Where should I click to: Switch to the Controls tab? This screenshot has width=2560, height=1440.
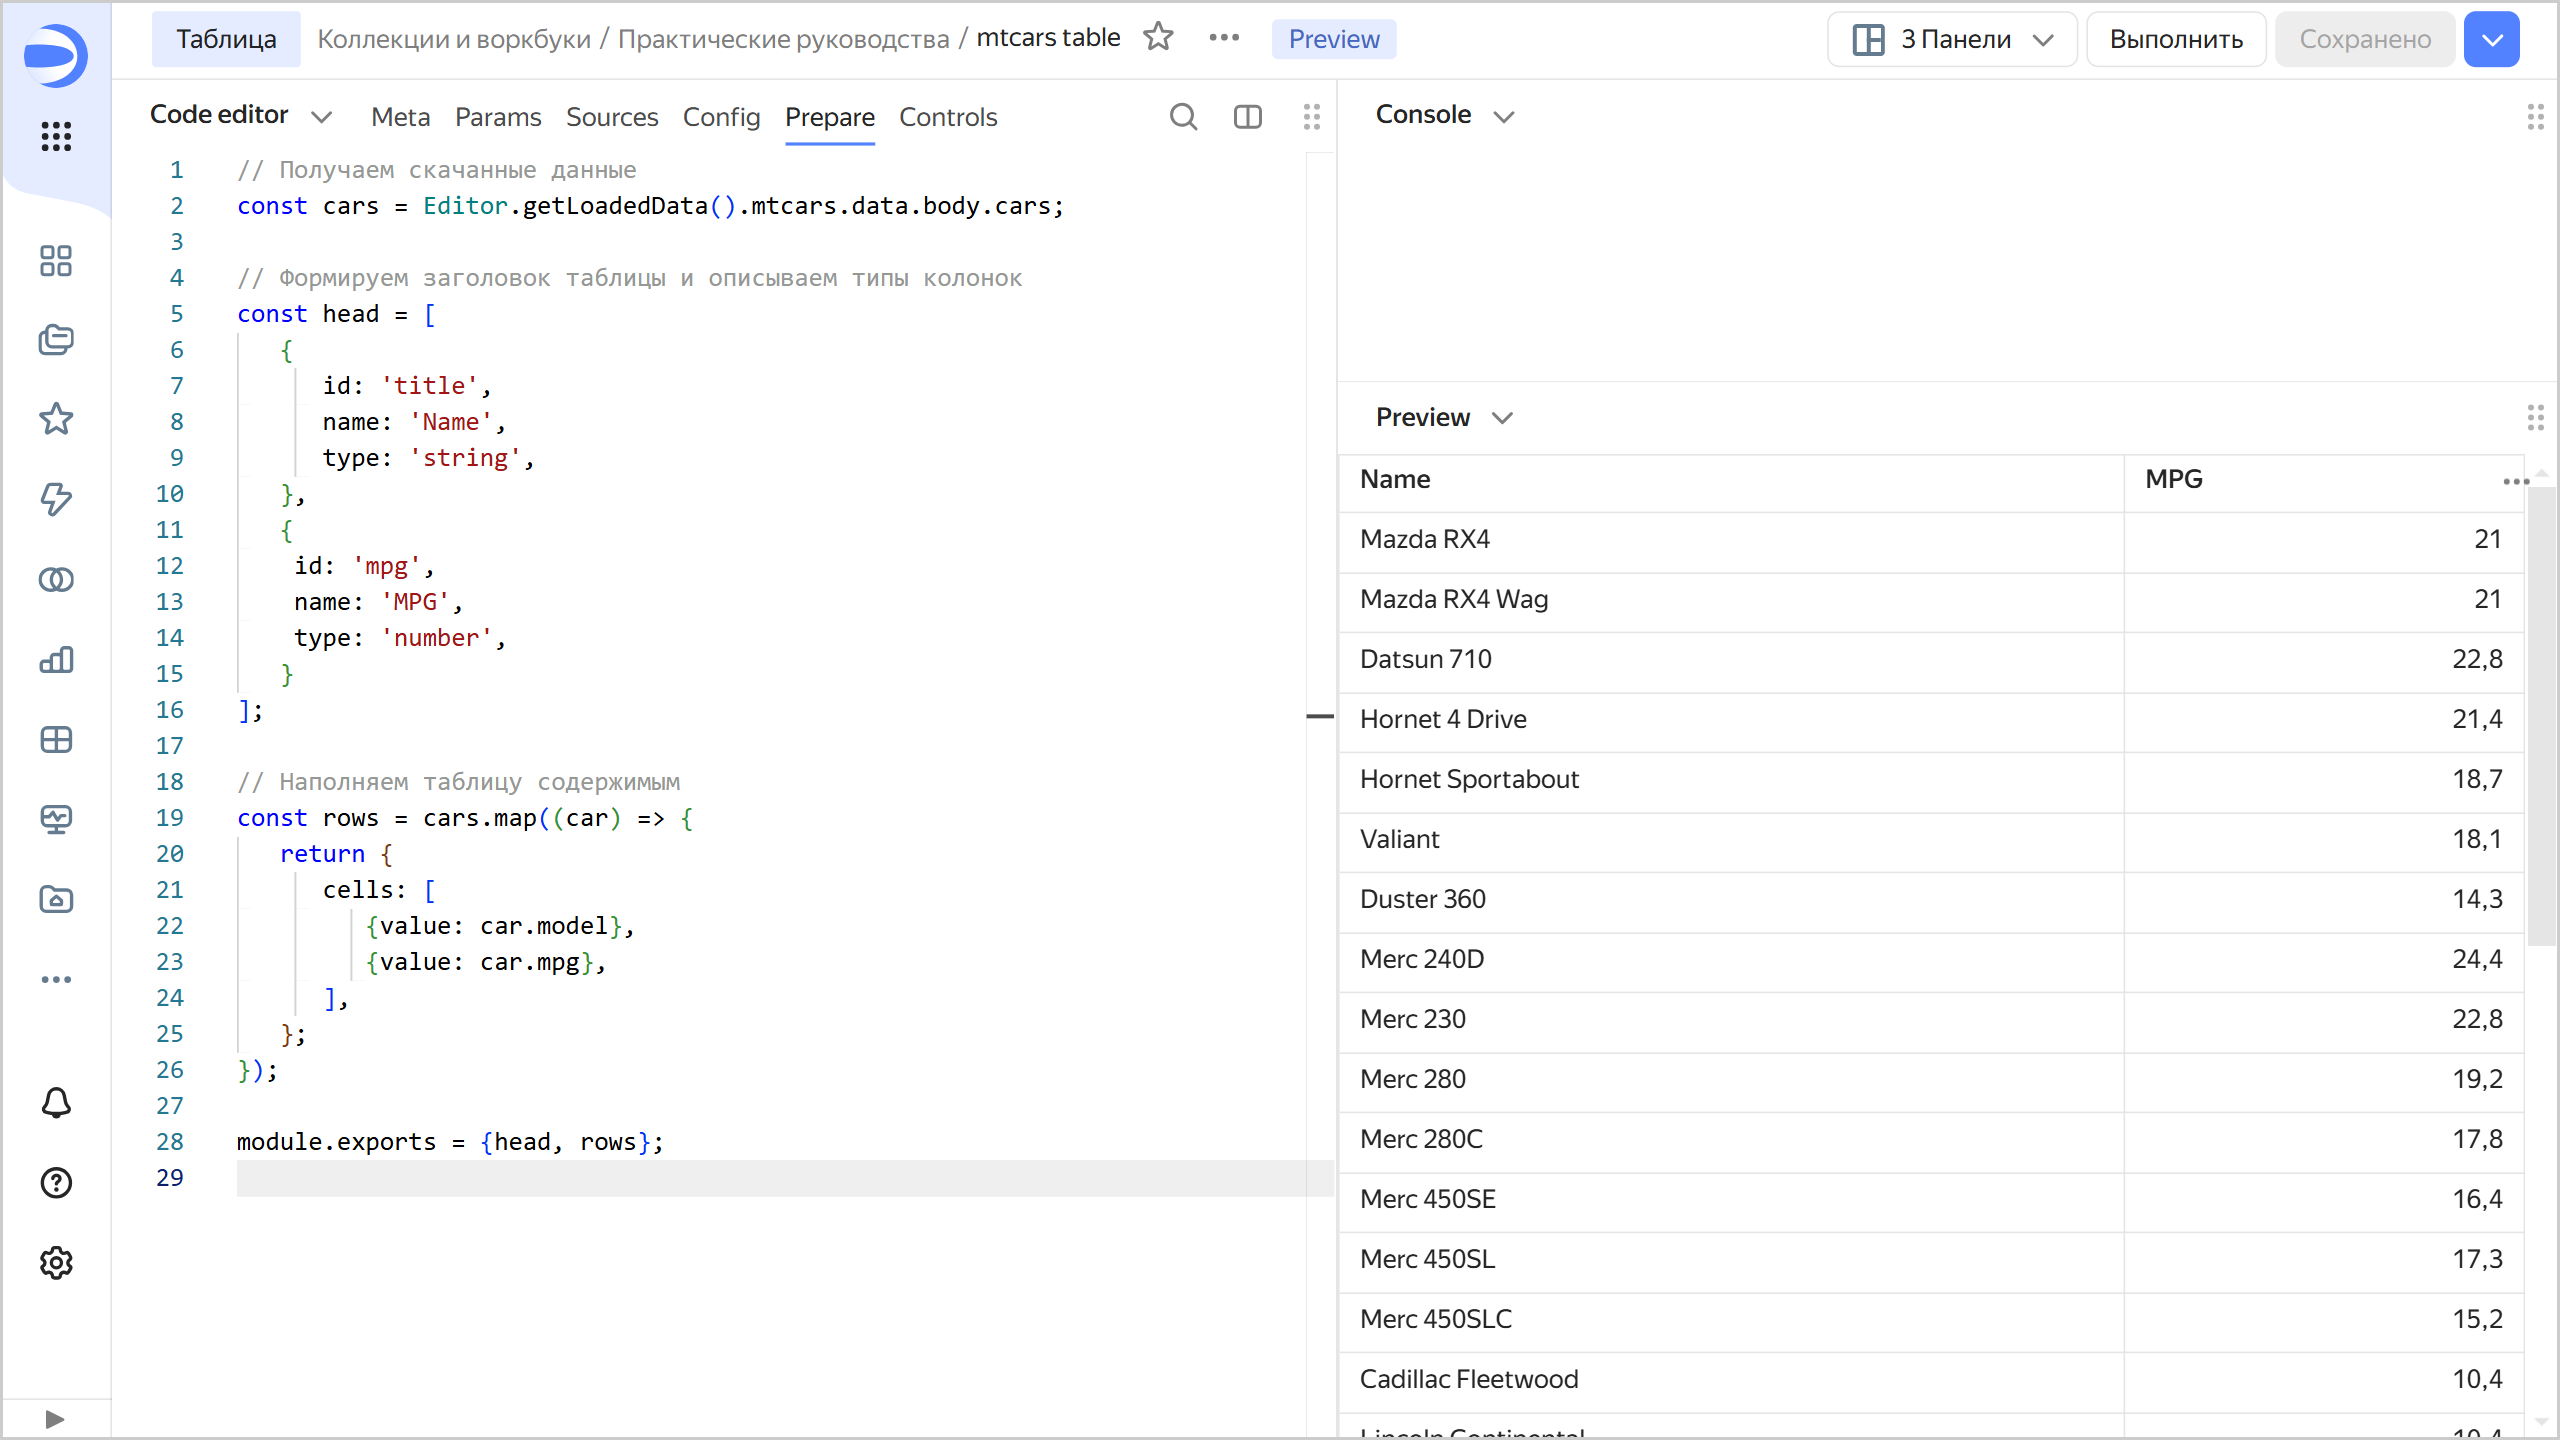tap(948, 117)
